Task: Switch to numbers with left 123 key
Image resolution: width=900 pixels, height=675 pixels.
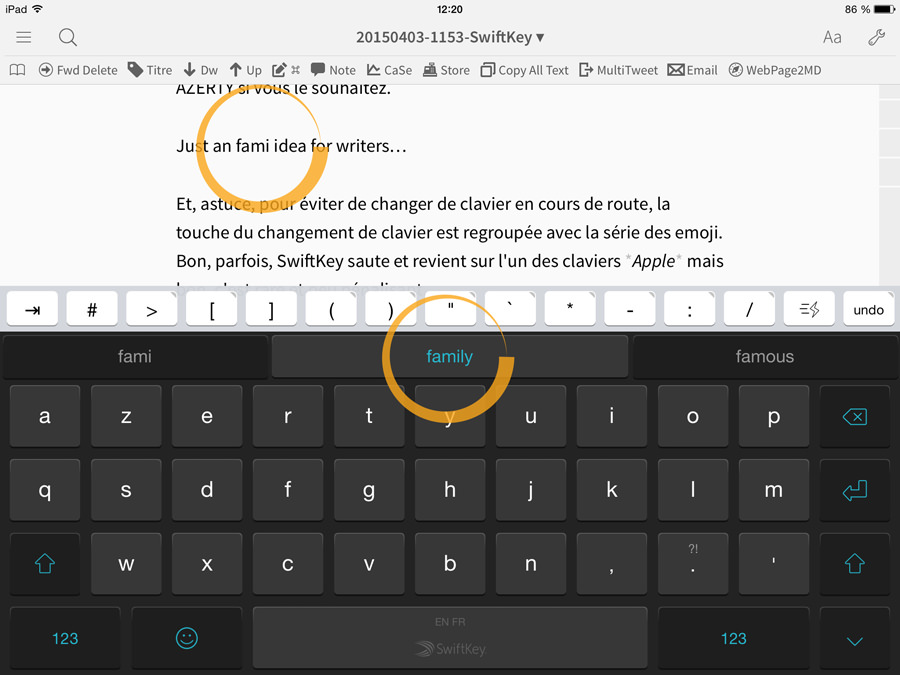Action: pyautogui.click(x=65, y=638)
